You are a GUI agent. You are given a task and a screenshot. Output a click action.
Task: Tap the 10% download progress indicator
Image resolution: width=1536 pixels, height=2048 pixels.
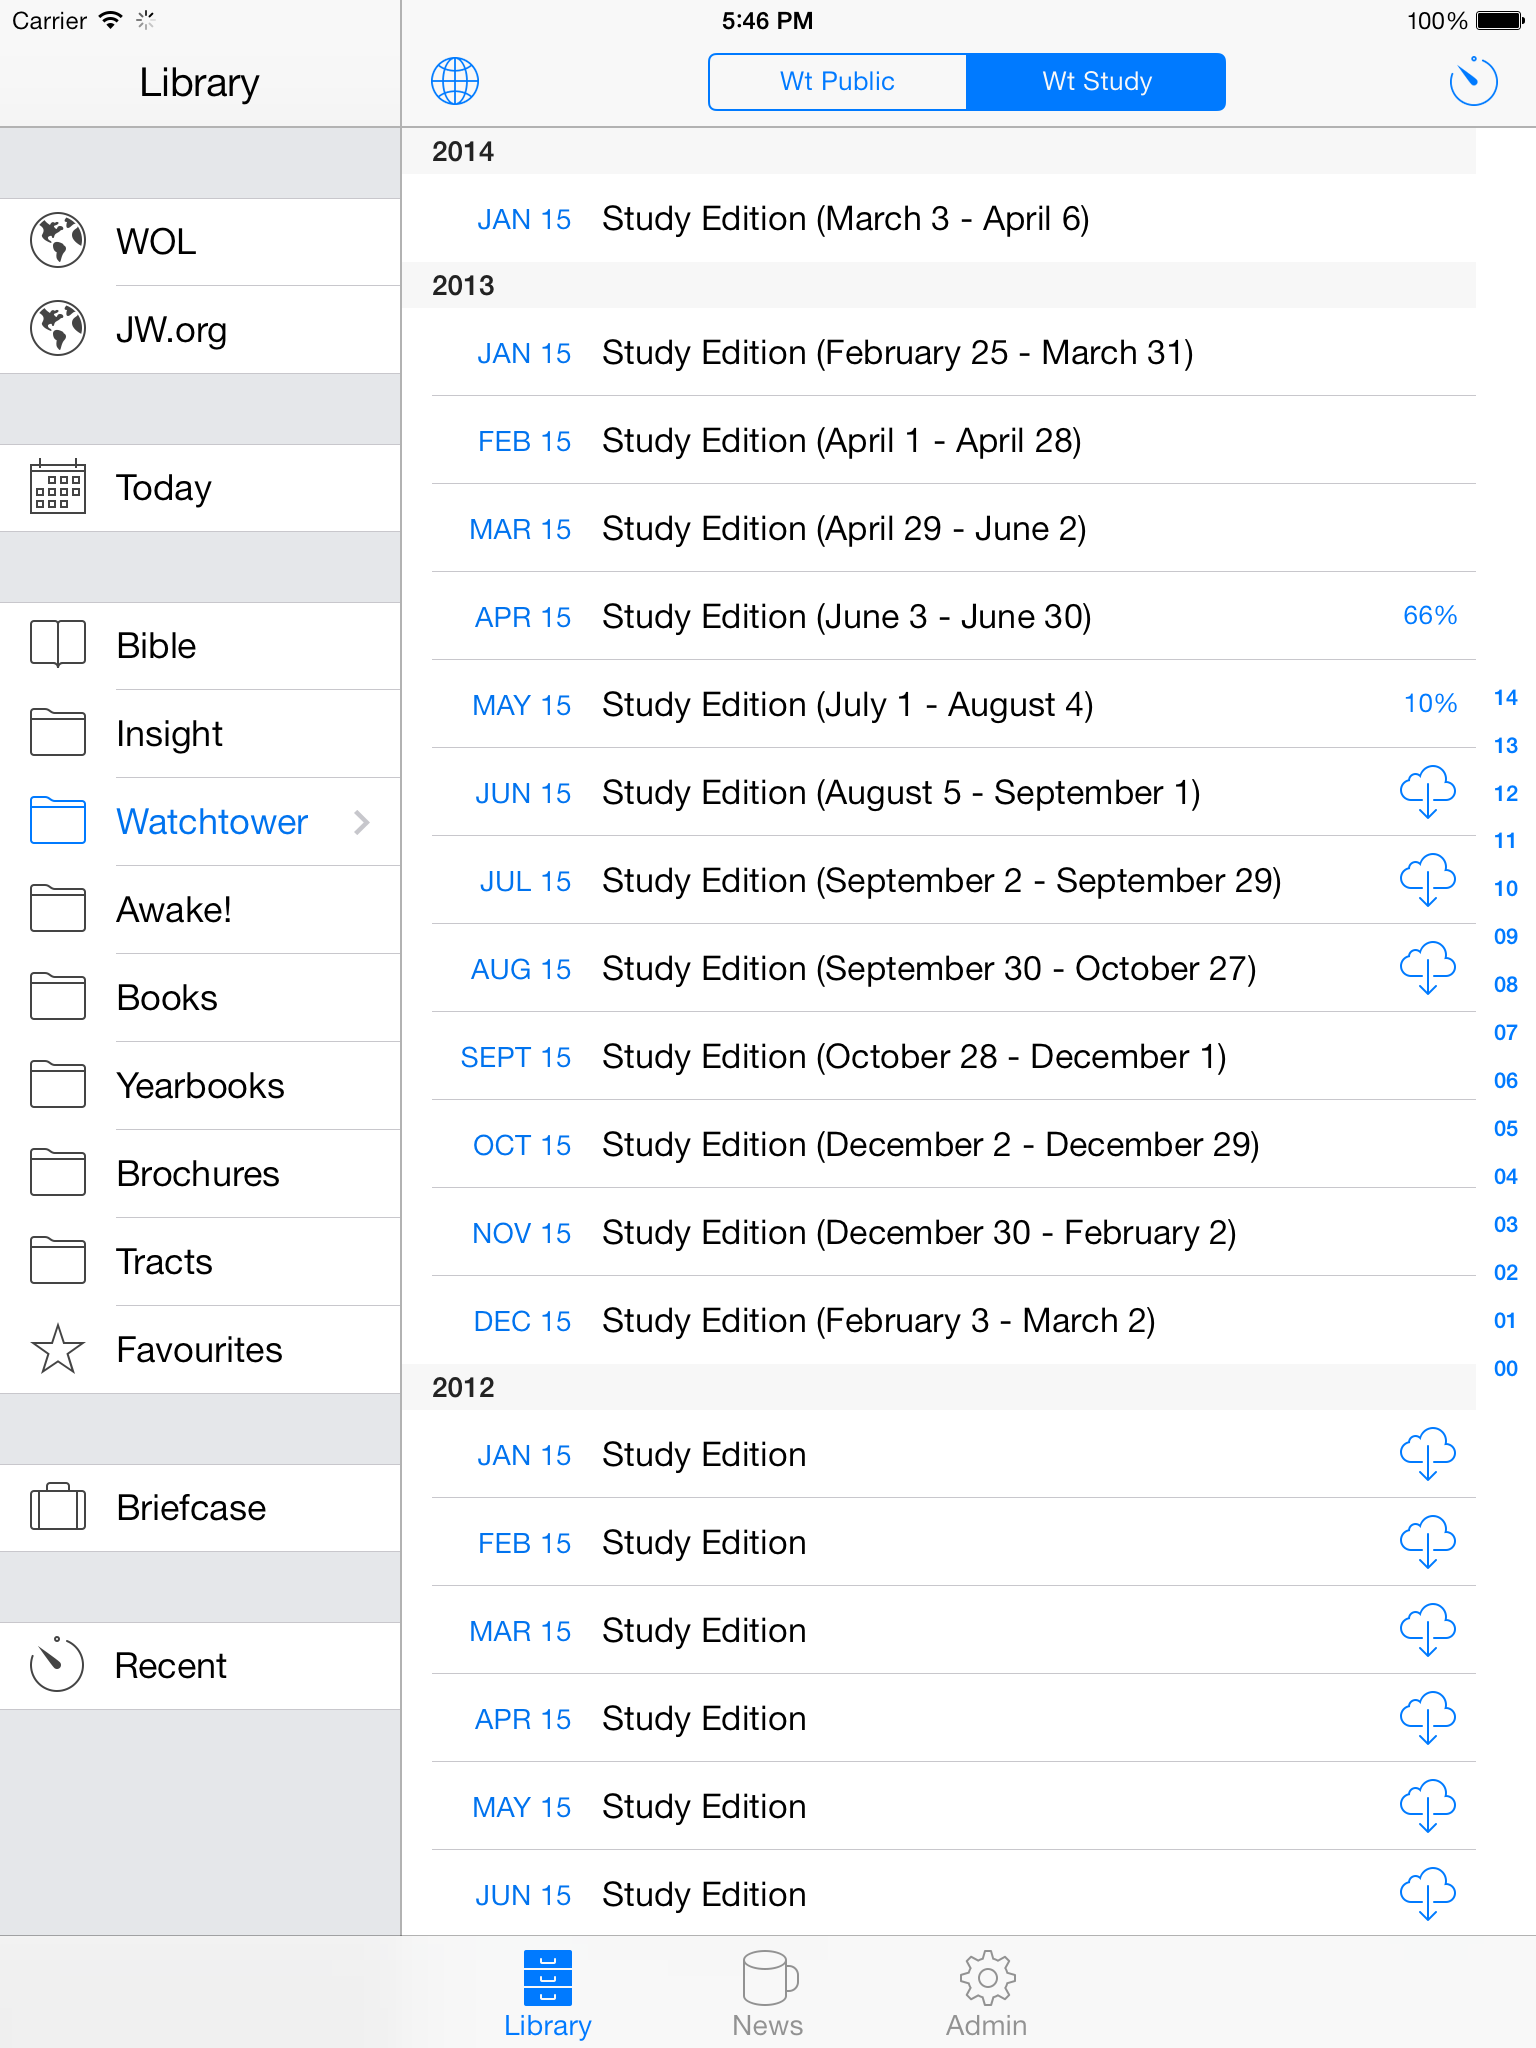coord(1430,704)
